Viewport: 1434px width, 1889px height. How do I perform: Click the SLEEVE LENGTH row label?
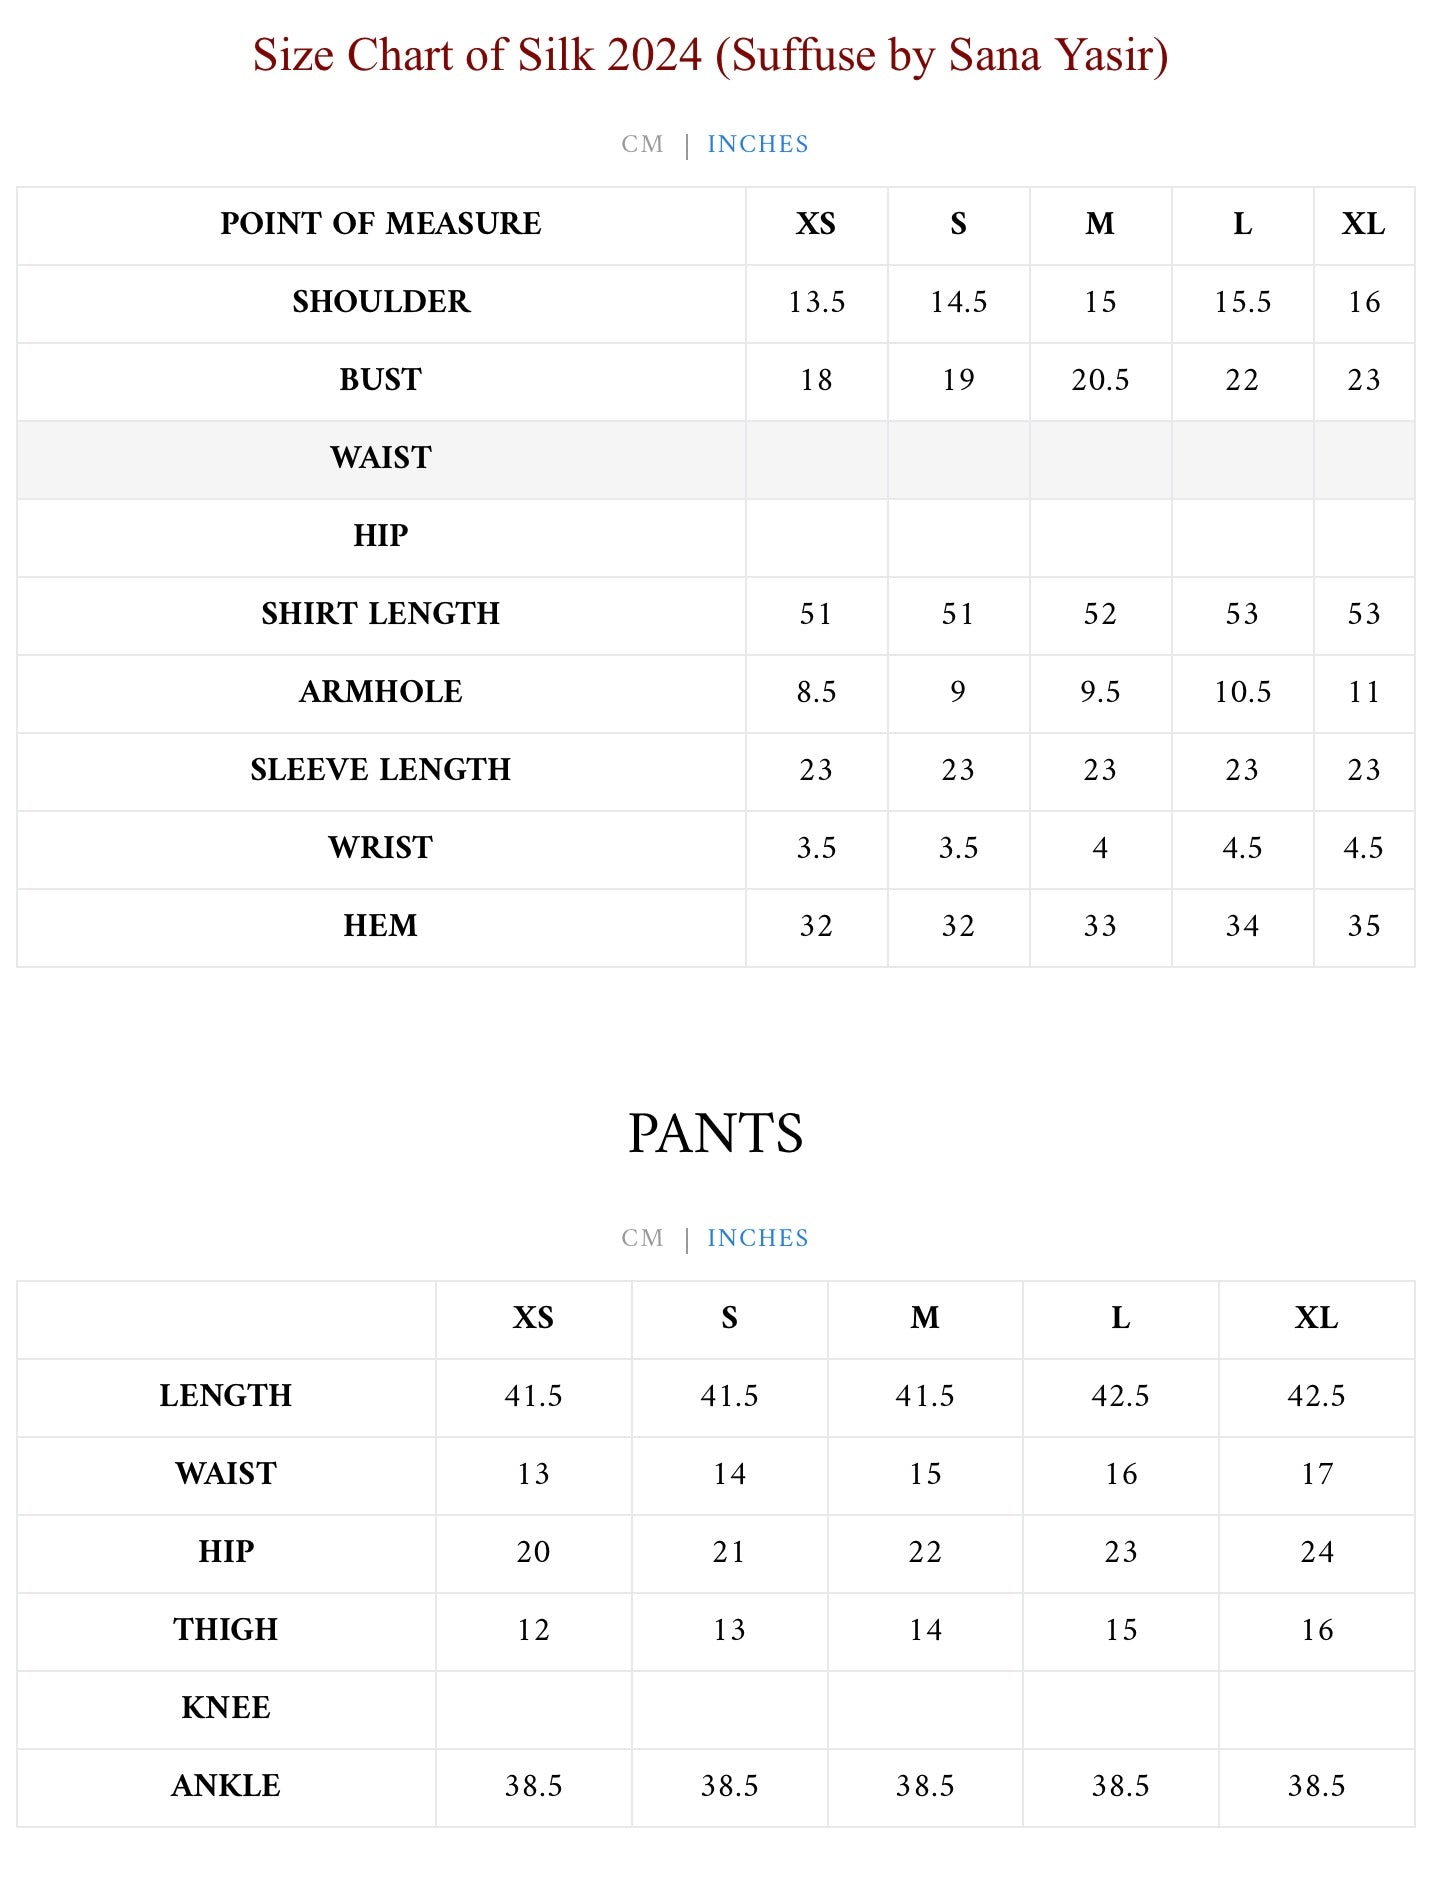pyautogui.click(x=381, y=770)
